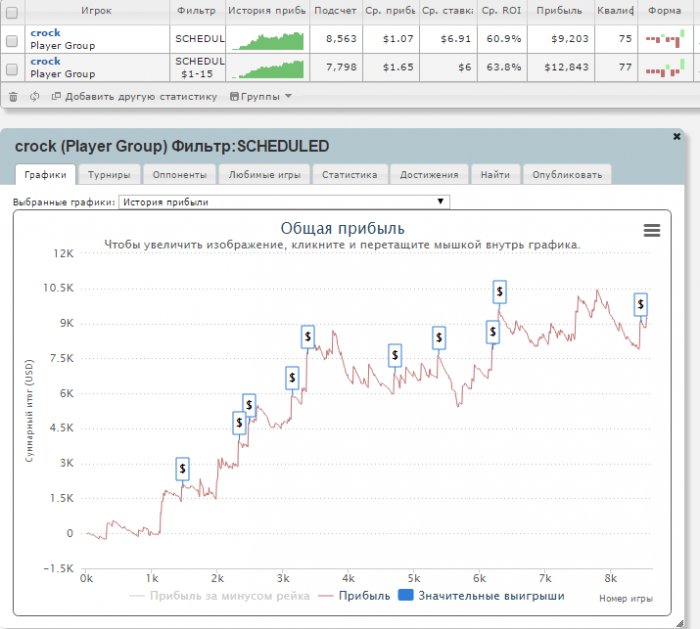Click second row profit history thumbnail

(x=268, y=68)
